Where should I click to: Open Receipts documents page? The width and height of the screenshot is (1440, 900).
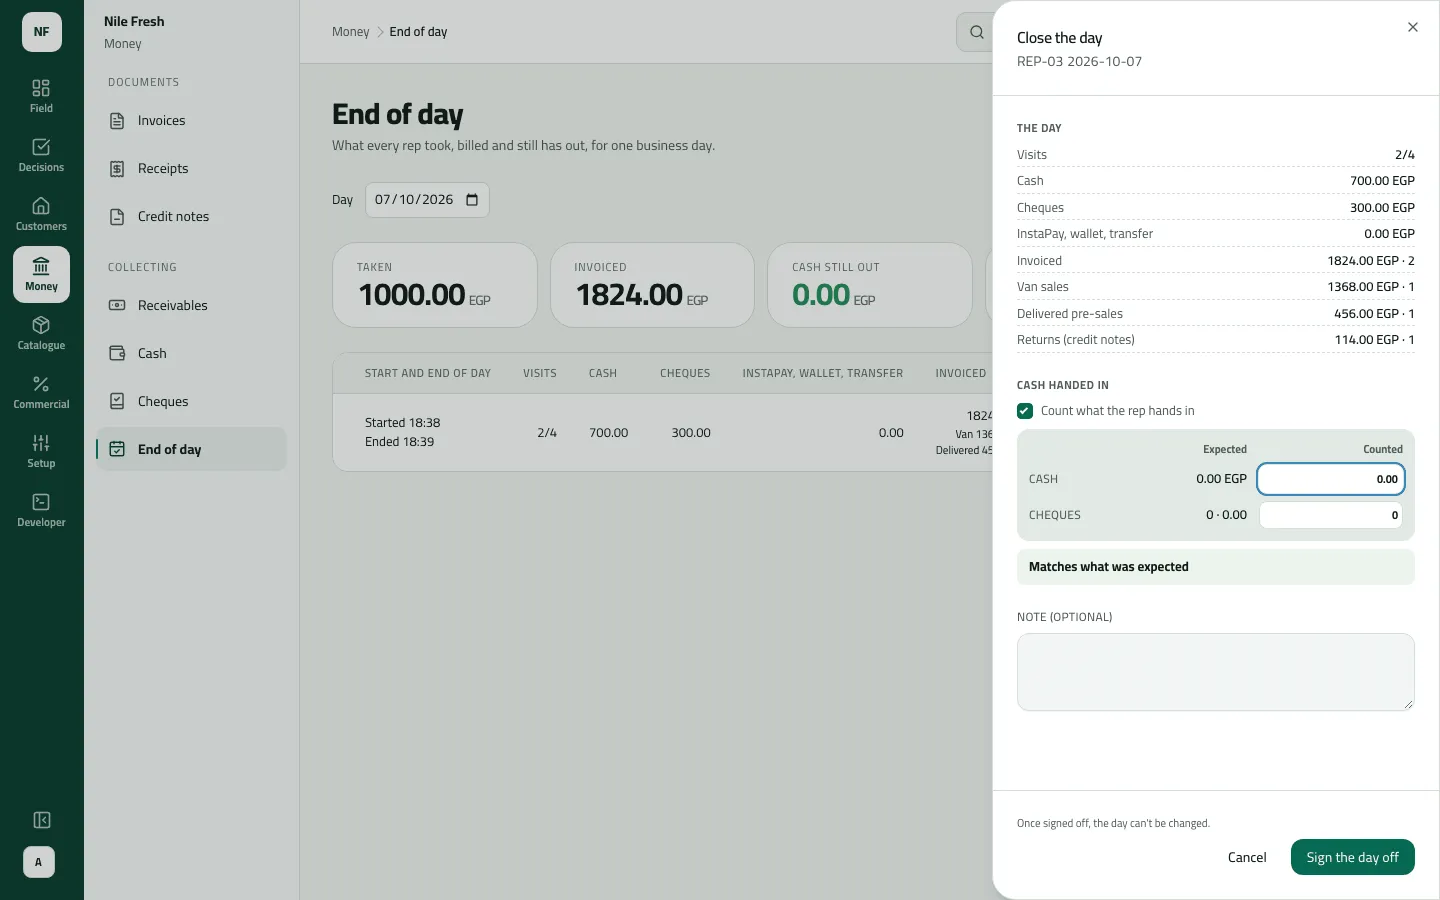click(191, 169)
